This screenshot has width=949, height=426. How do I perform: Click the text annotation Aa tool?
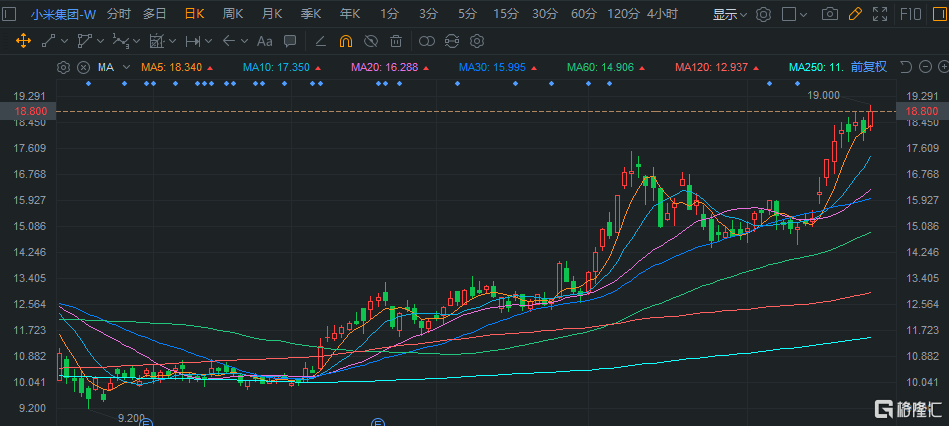pos(264,41)
